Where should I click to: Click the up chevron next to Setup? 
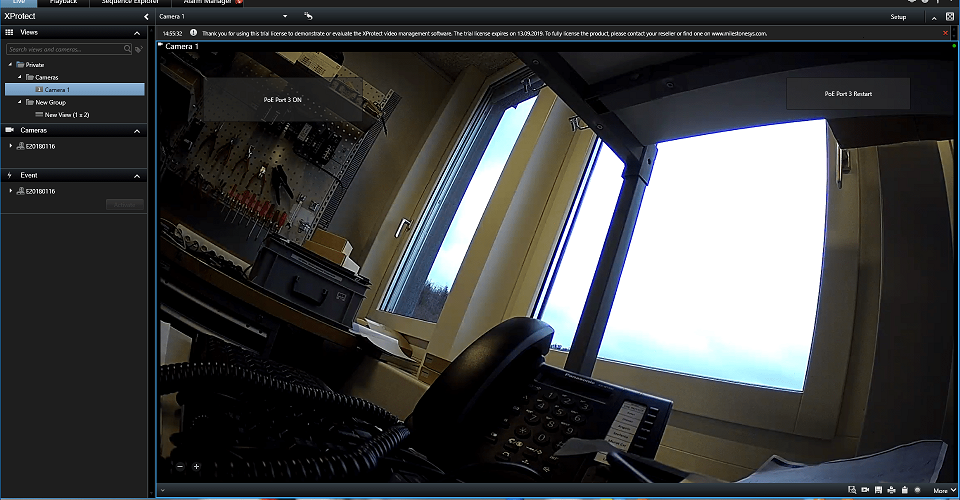click(934, 18)
